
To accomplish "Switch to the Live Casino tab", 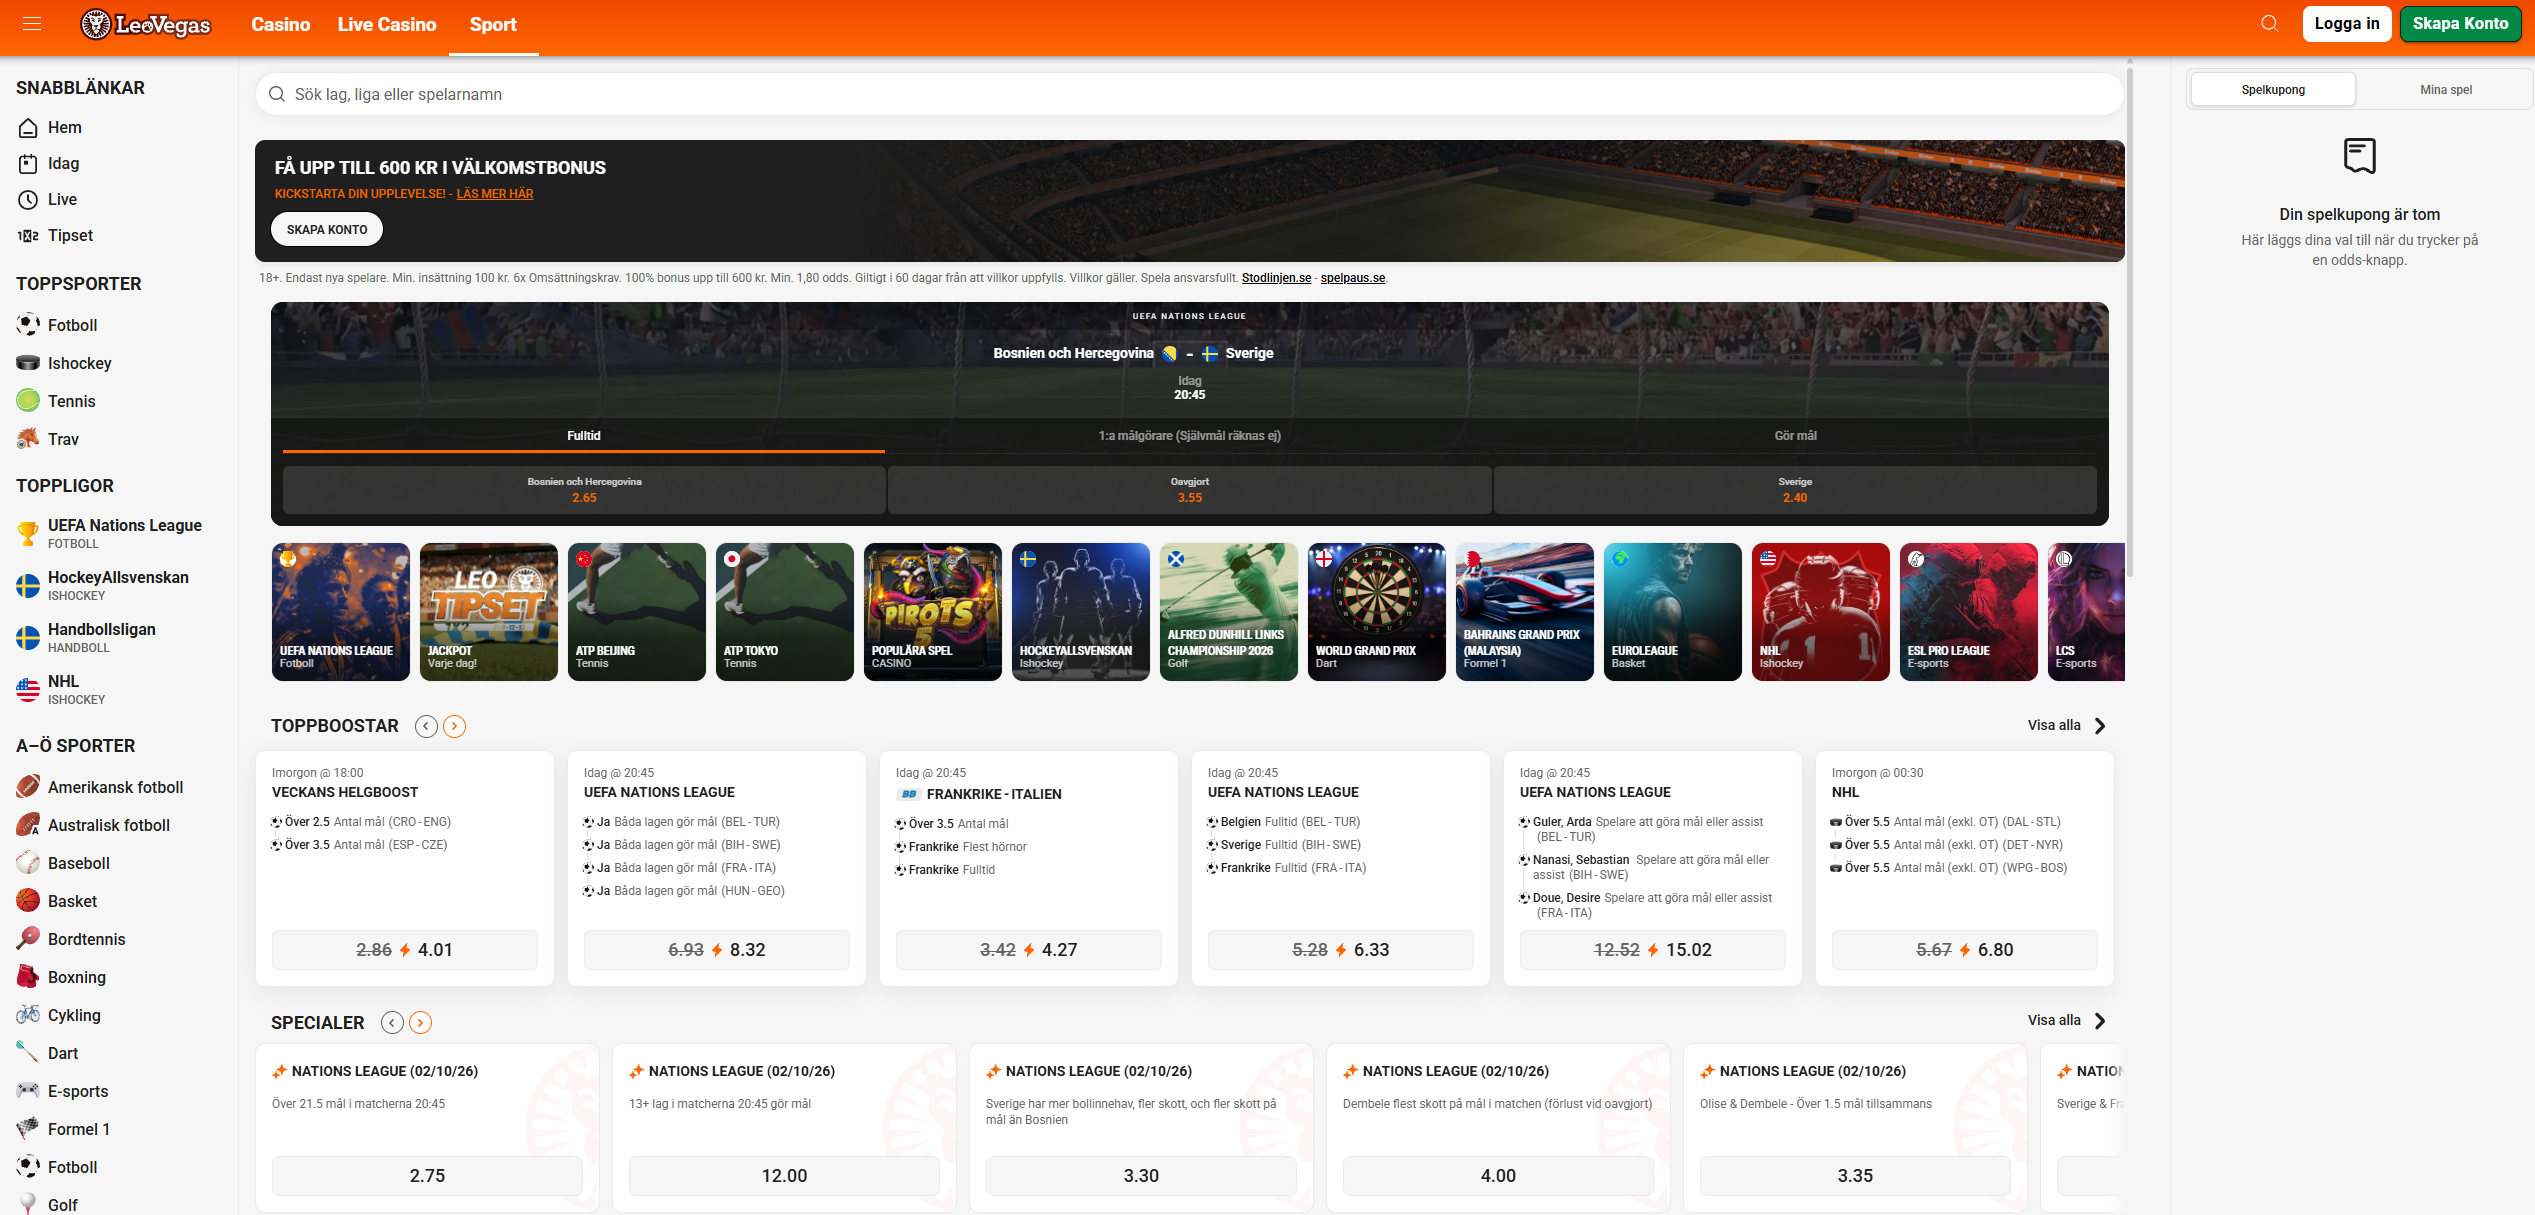I will (387, 24).
